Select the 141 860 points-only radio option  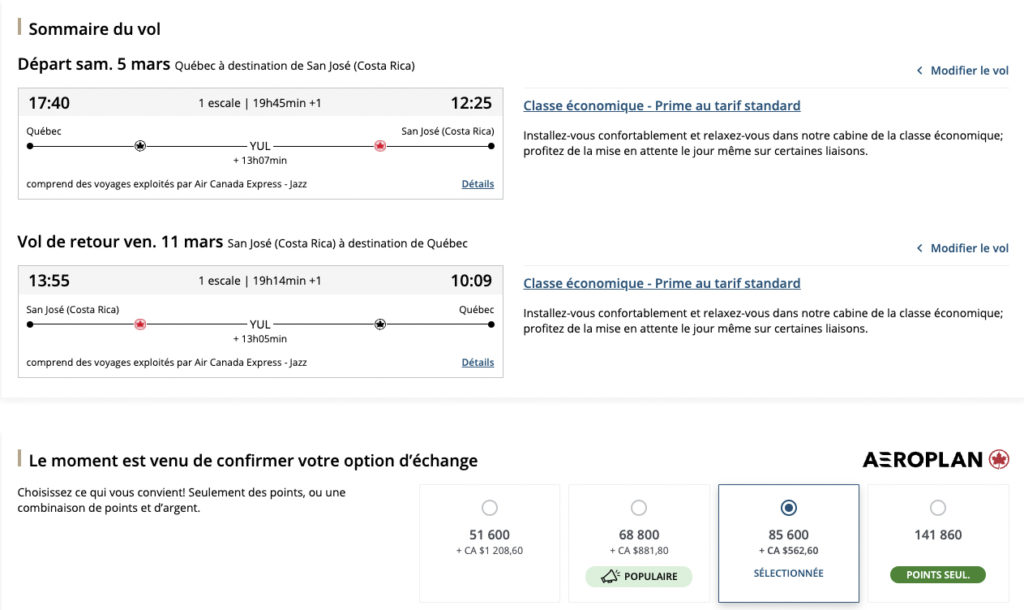point(937,508)
